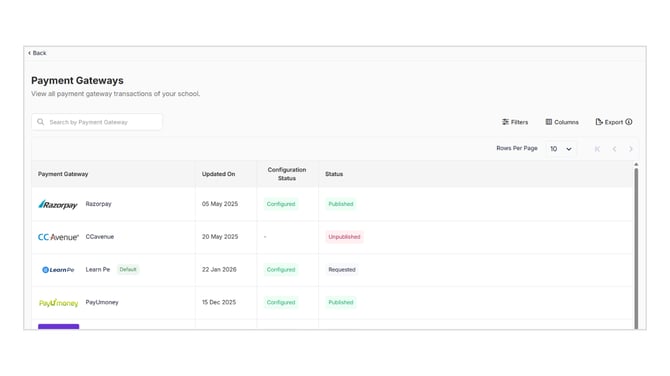Click the Requested status badge
This screenshot has width=670, height=376.
[342, 270]
